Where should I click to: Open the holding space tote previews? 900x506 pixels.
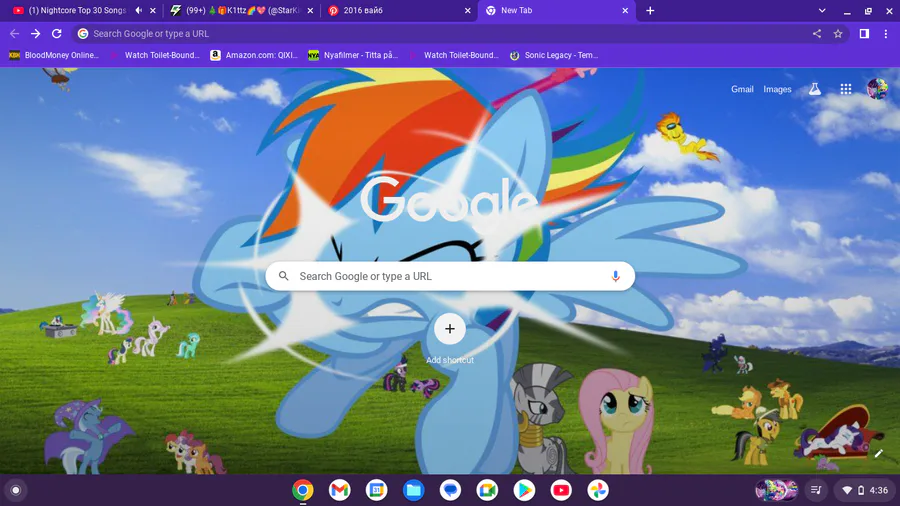tap(776, 490)
